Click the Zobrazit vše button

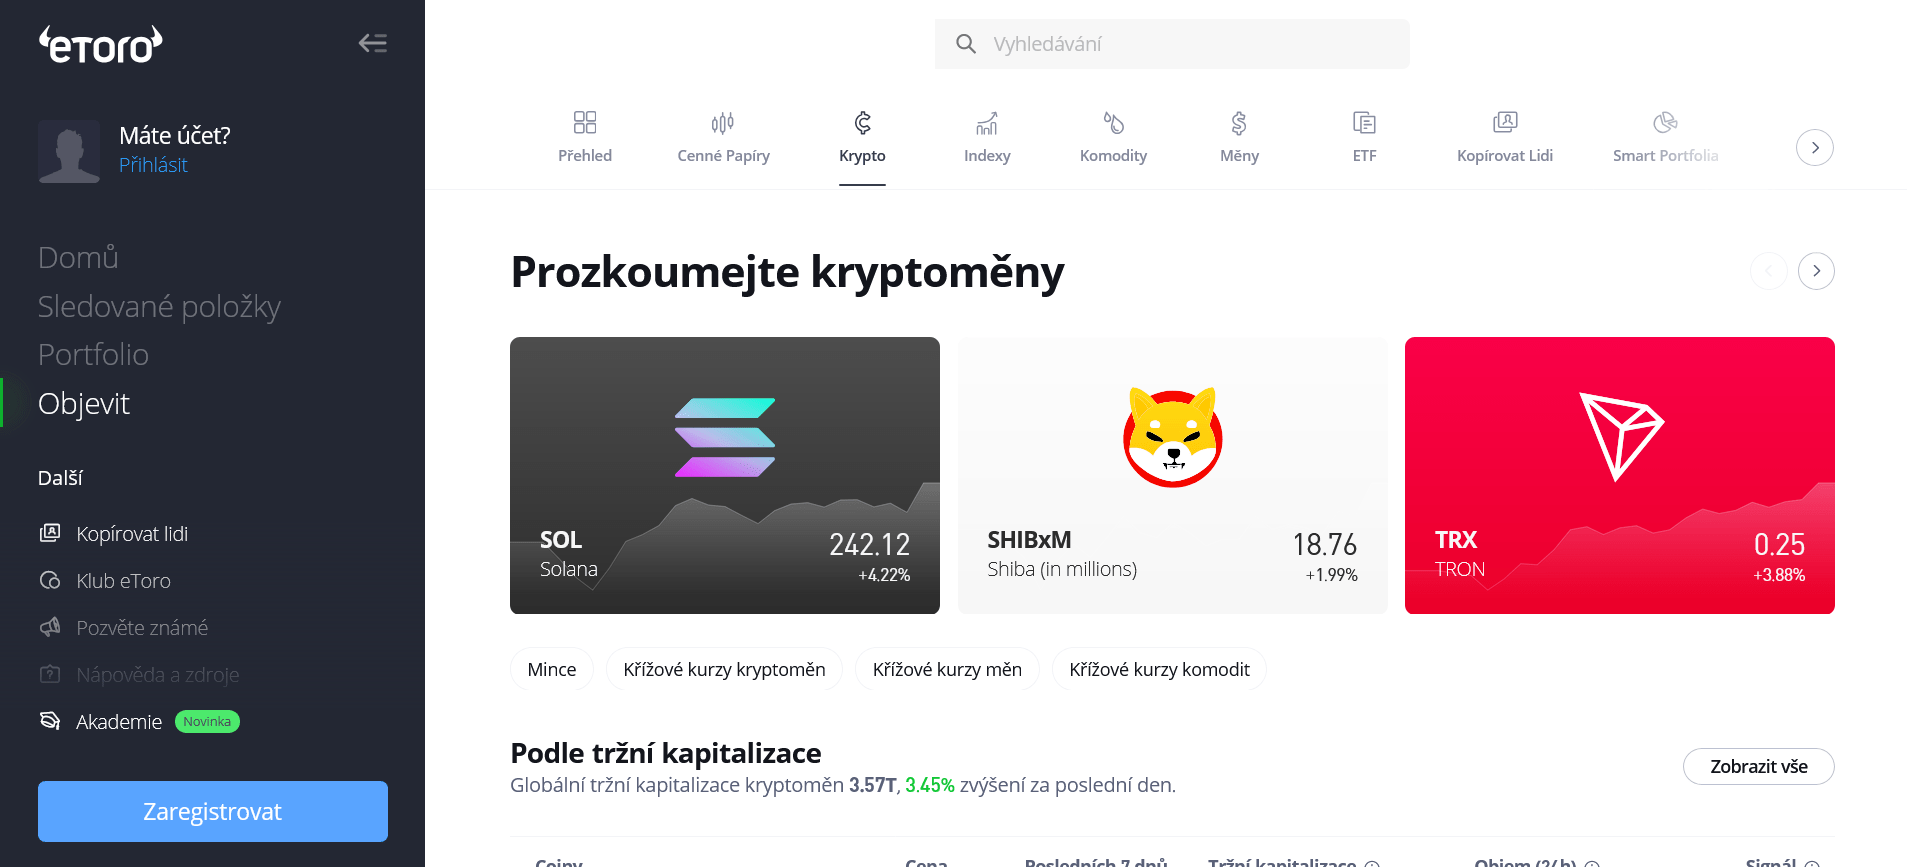click(x=1759, y=767)
